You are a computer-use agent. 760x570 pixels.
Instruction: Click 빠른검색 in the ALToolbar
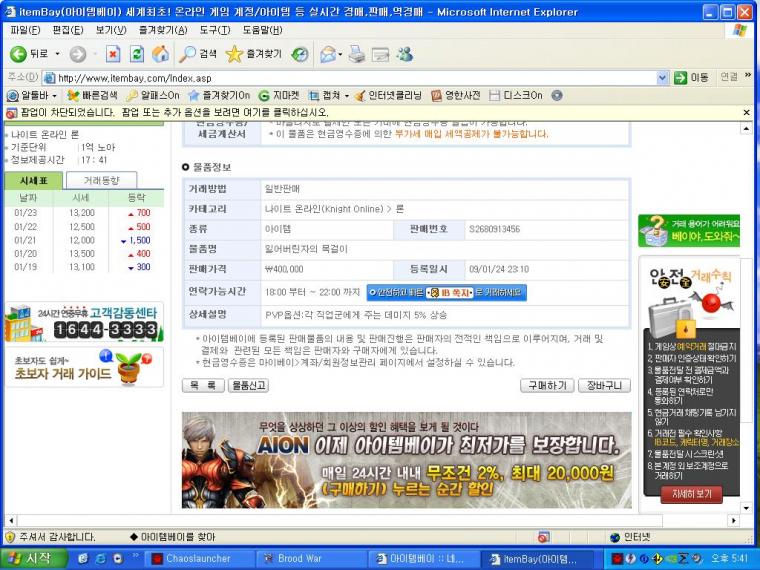coord(93,95)
